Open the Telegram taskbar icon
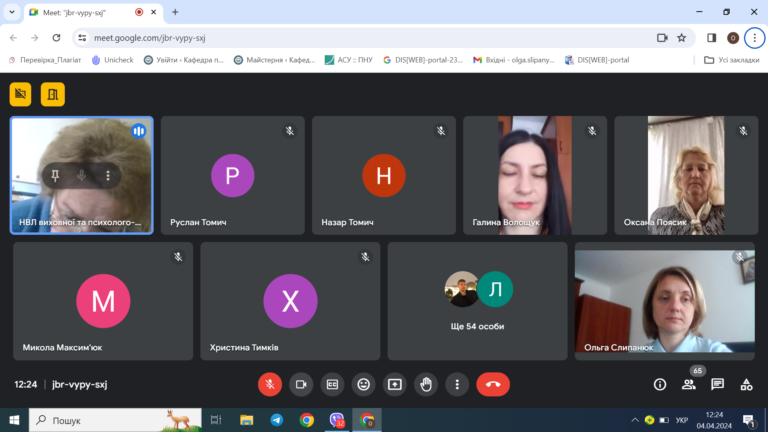 276,420
